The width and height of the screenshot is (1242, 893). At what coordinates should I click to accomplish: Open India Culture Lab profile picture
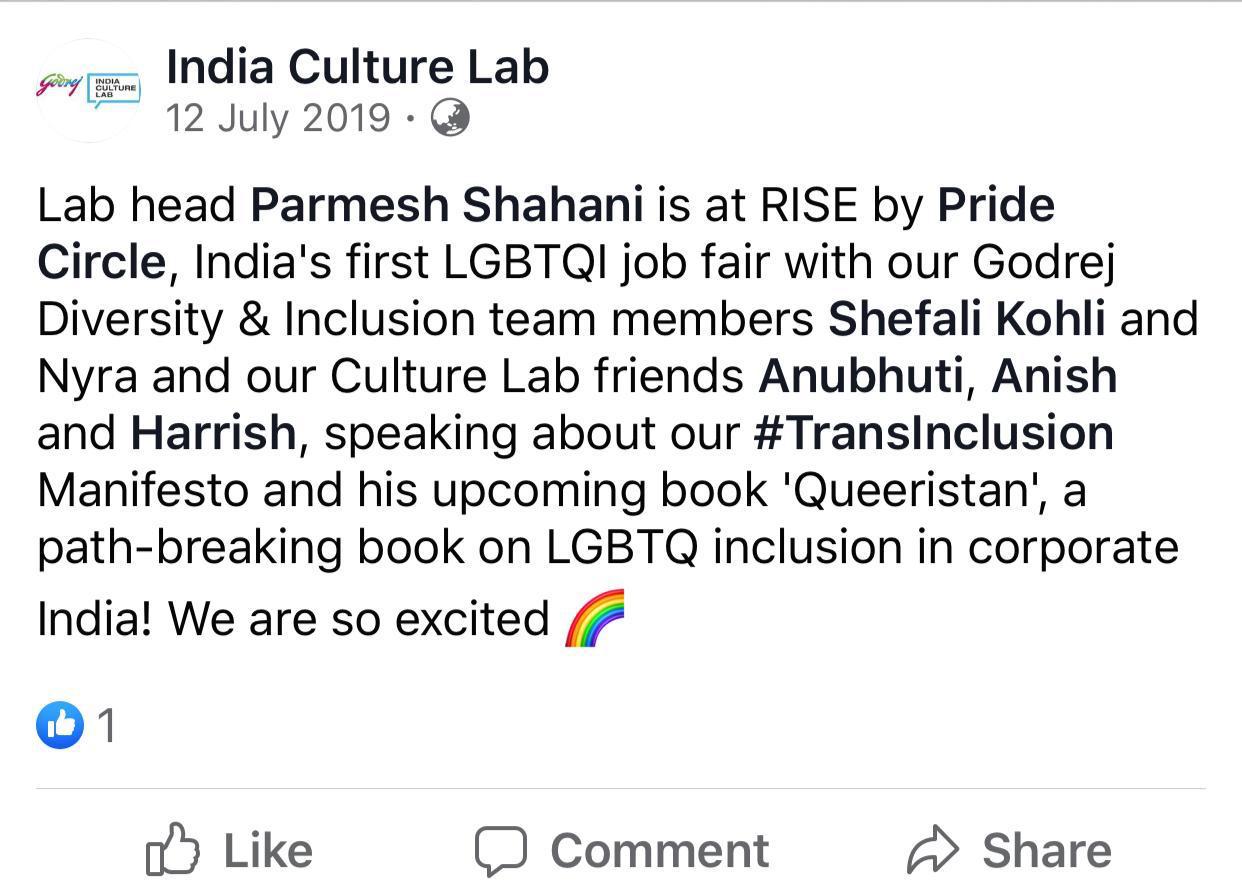[x=89, y=90]
